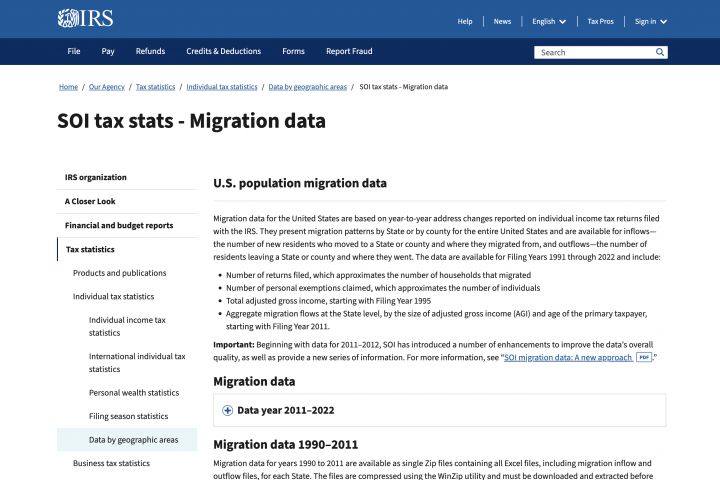Open the File menu
720x480 pixels.
pos(73,51)
